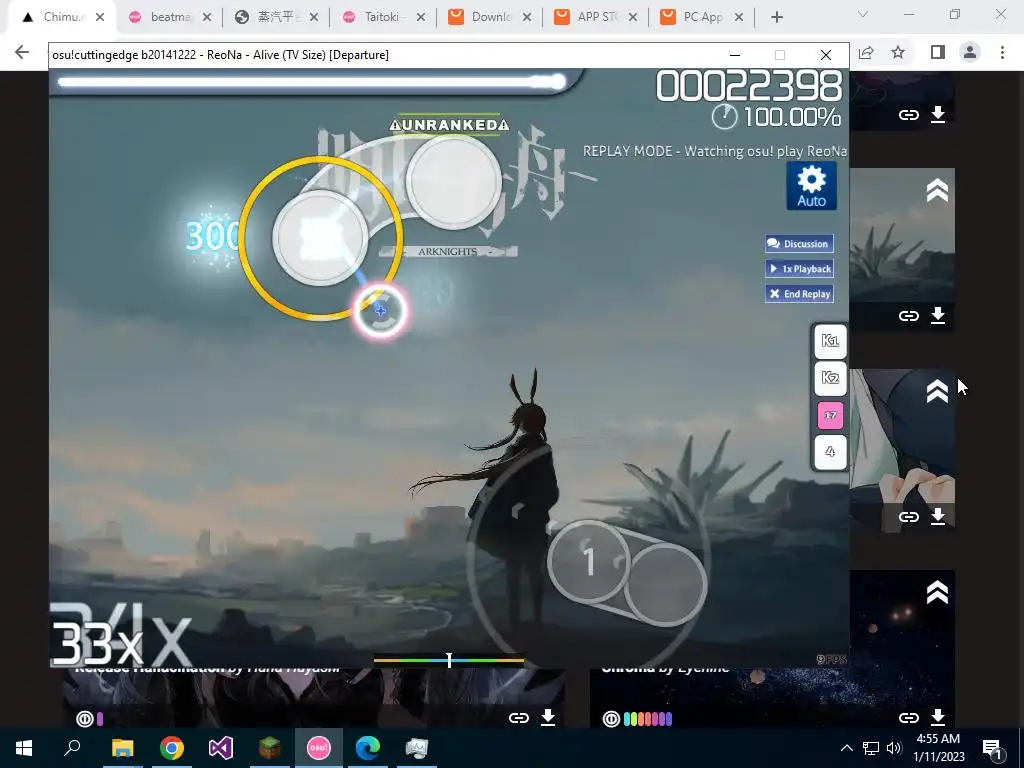Go back with Chrome's back arrow
This screenshot has width=1024, height=768.
tap(22, 52)
